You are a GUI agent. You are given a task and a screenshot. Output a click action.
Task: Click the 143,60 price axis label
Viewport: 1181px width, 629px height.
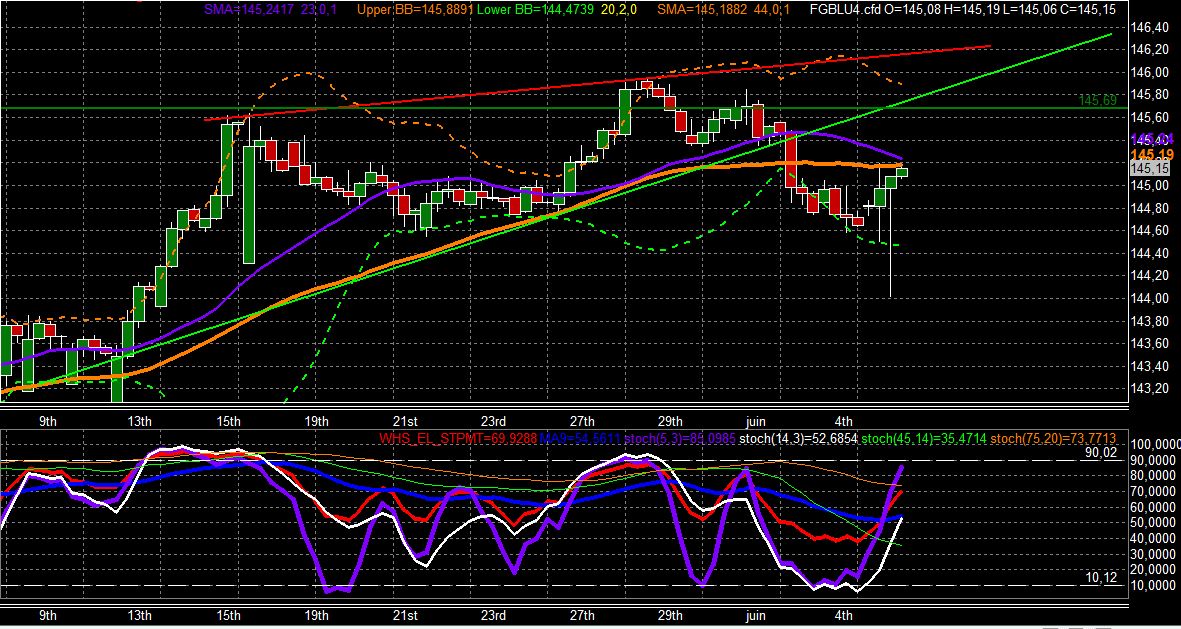point(1149,344)
